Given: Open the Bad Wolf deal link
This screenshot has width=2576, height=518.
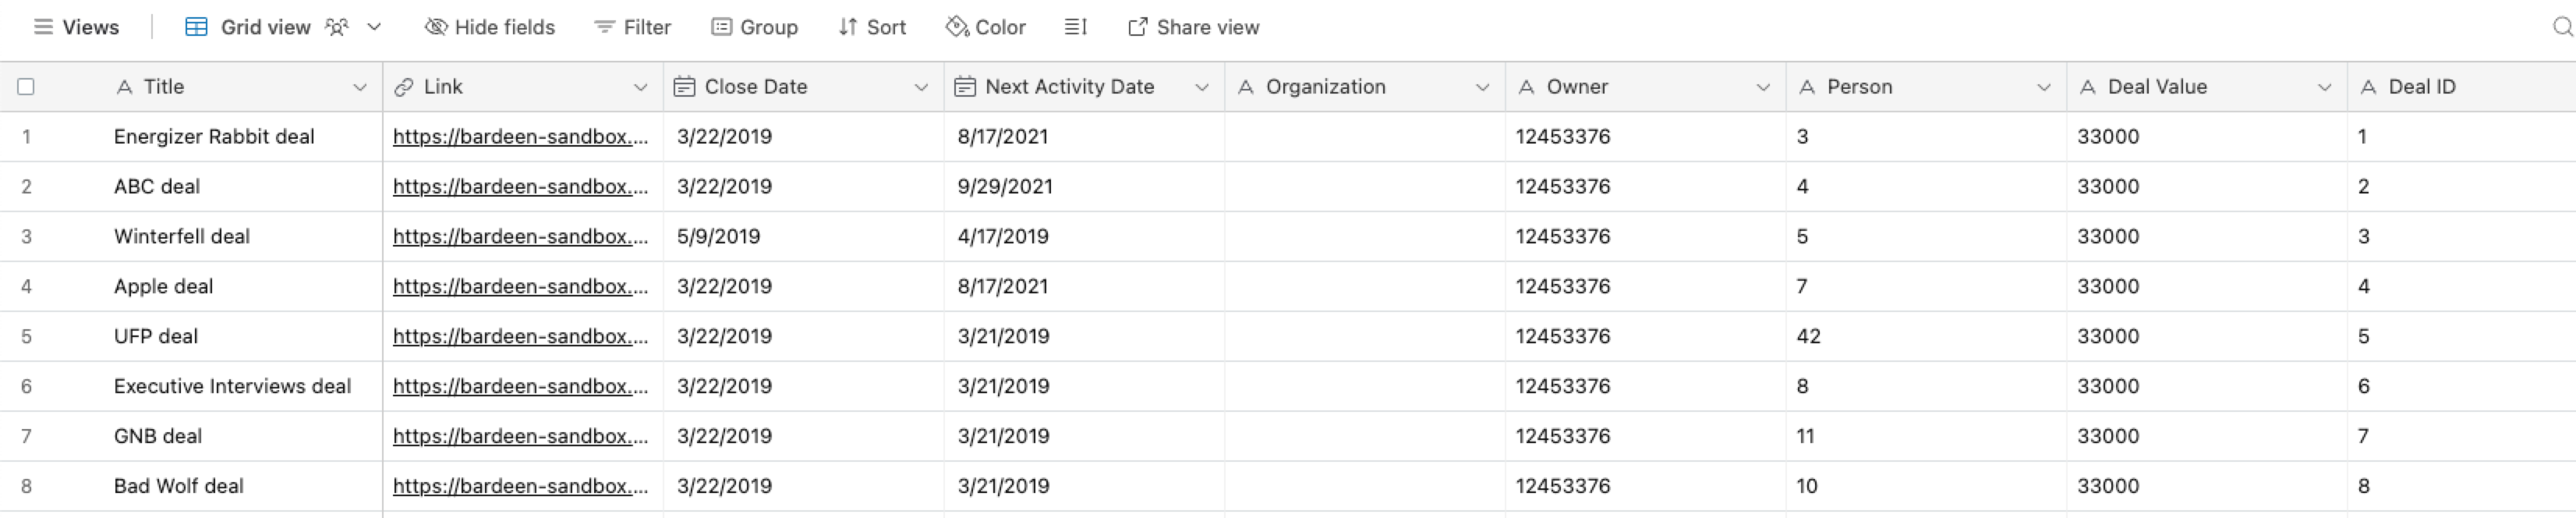Looking at the screenshot, I should [x=520, y=487].
